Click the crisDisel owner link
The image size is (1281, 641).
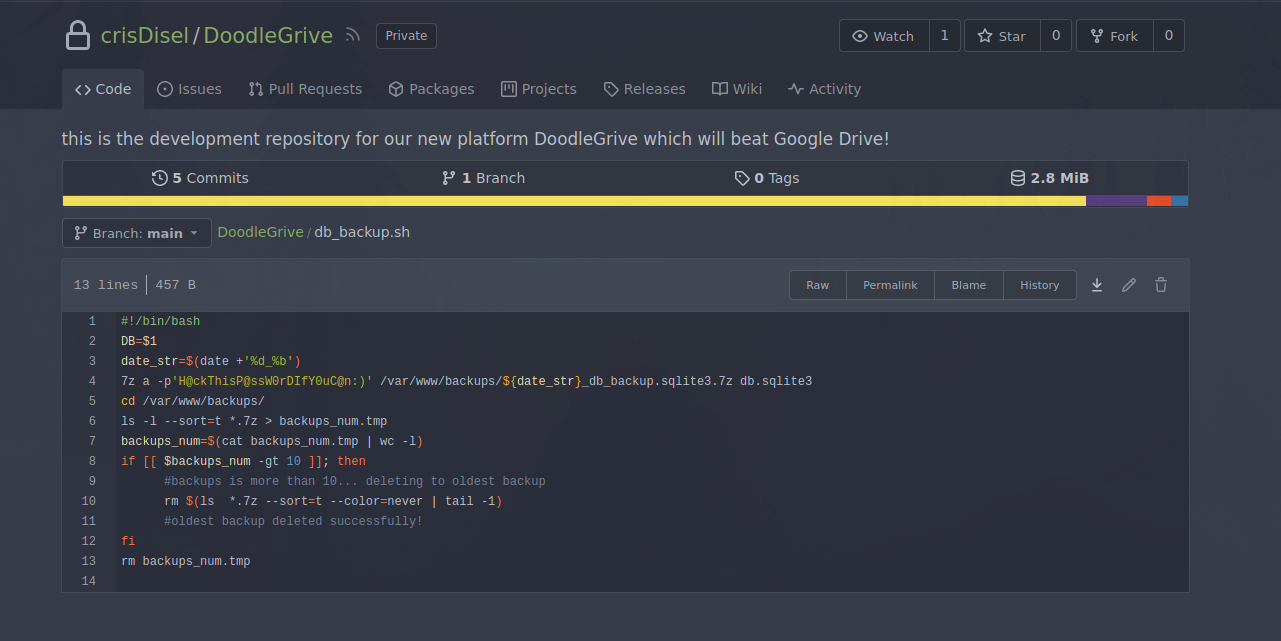[146, 36]
